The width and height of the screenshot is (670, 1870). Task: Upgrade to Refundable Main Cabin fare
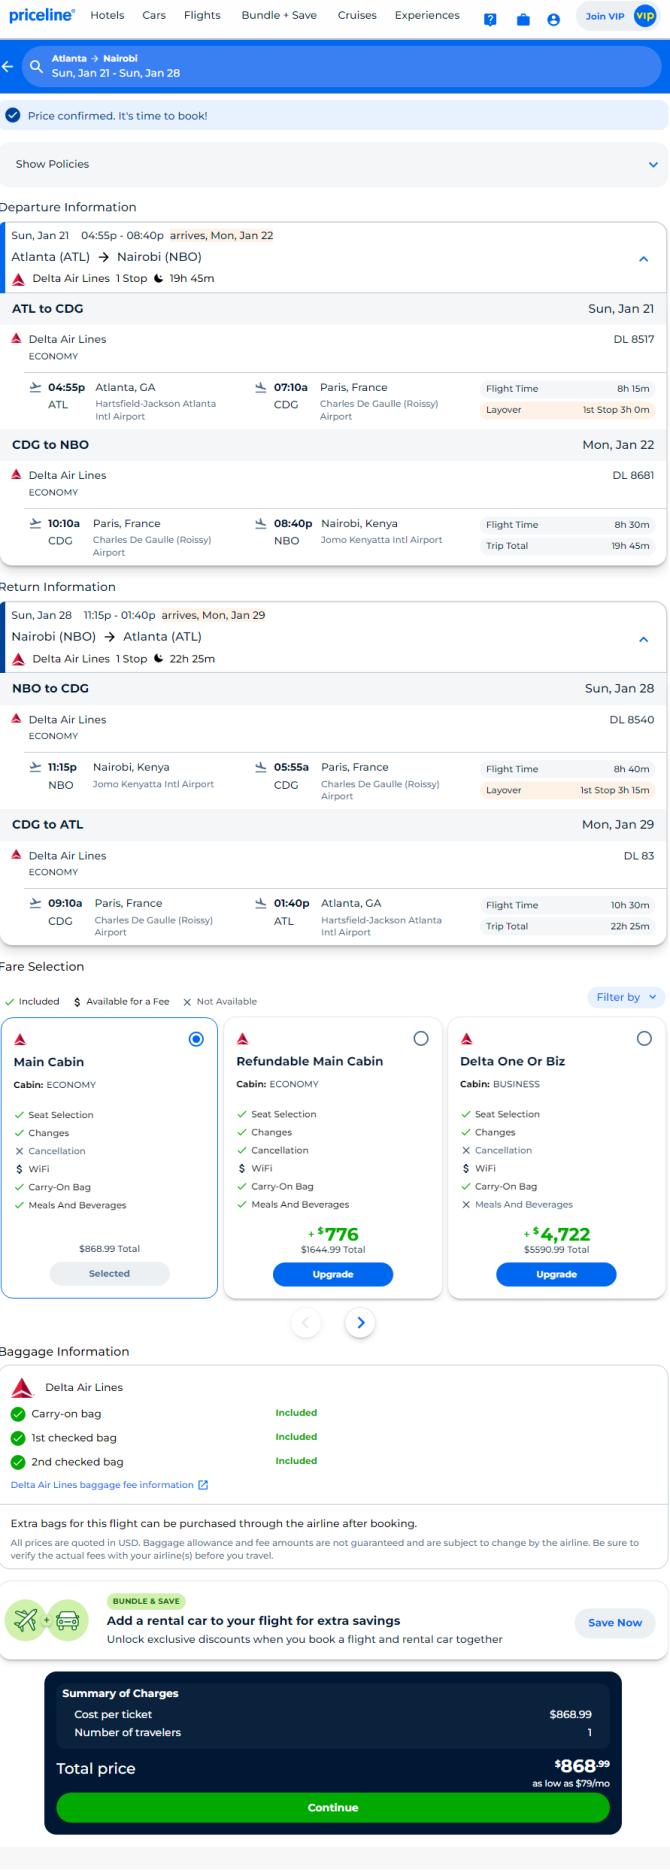(333, 1274)
